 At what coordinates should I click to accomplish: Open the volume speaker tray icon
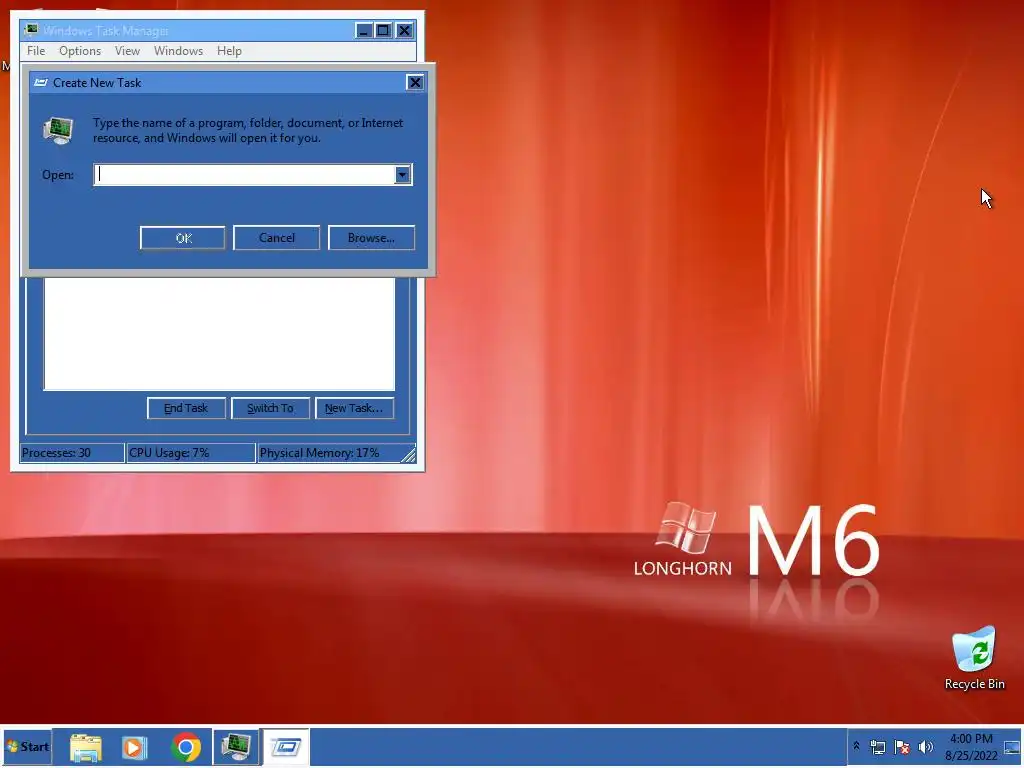click(925, 747)
